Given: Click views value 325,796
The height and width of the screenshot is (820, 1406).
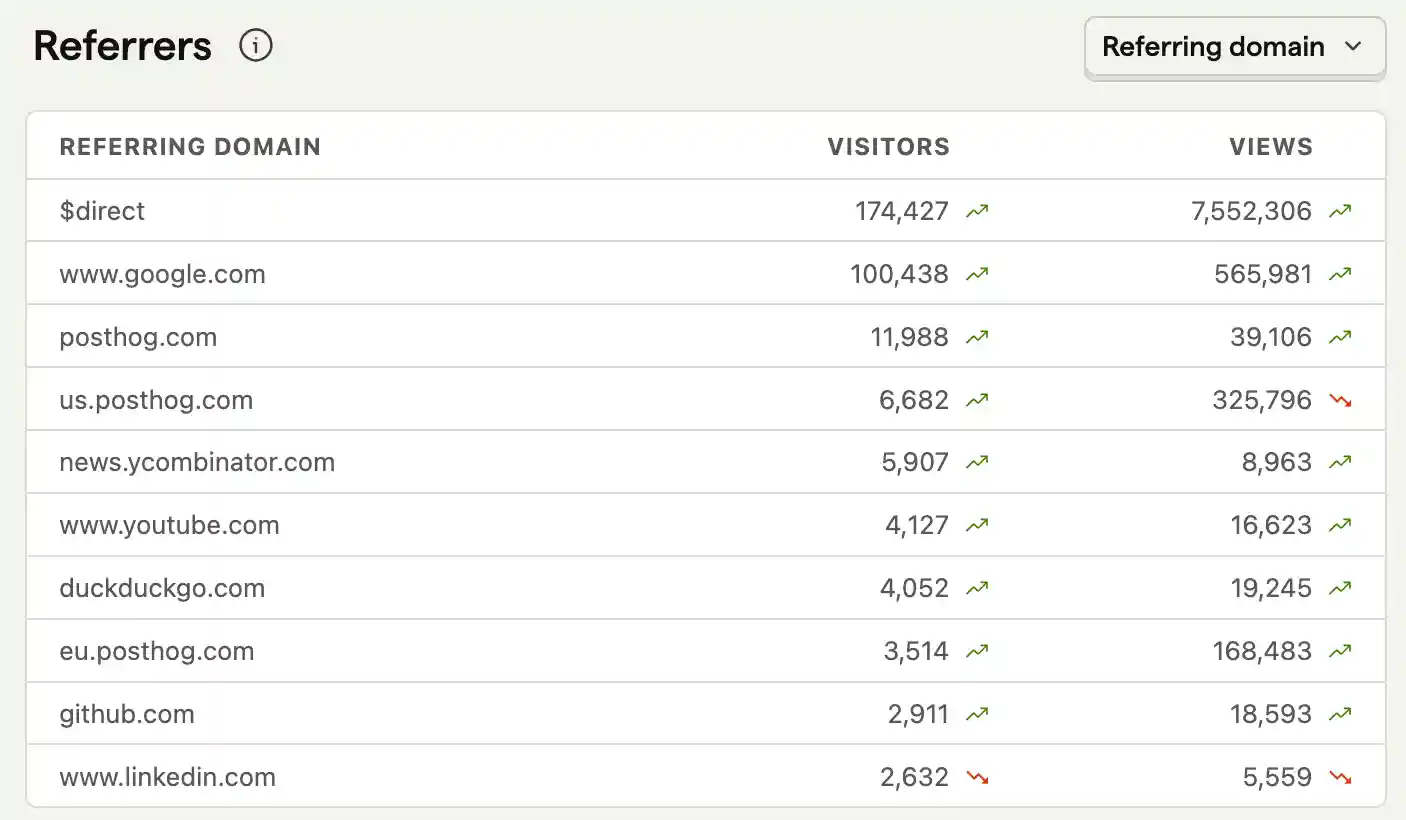Looking at the screenshot, I should (x=1262, y=400).
